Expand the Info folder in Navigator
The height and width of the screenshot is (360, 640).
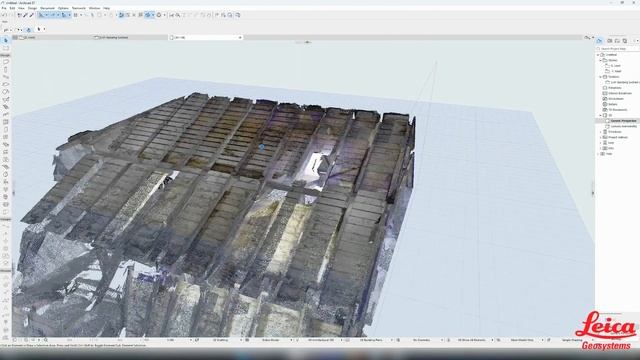[x=601, y=148]
